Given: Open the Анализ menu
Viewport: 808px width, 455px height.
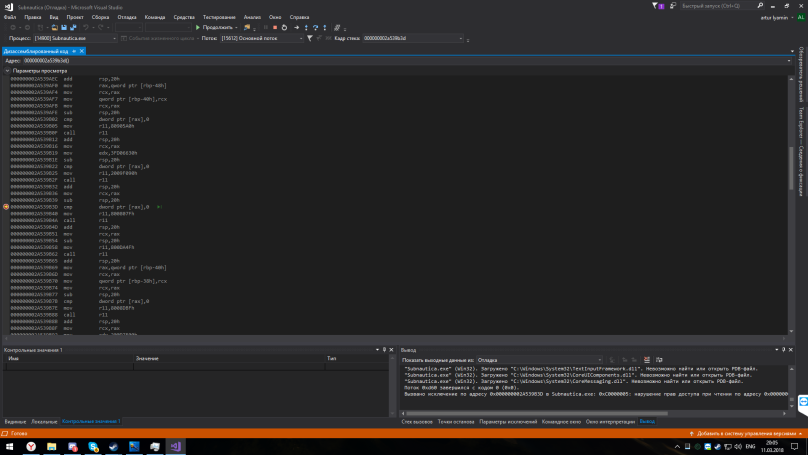Looking at the screenshot, I should click(x=252, y=17).
